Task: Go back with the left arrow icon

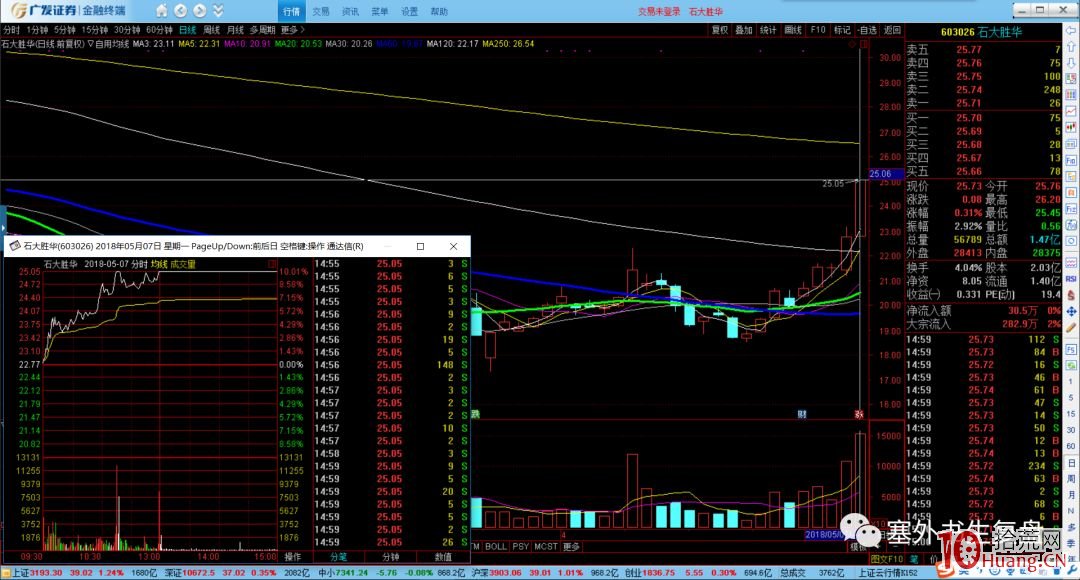Action: (180, 10)
